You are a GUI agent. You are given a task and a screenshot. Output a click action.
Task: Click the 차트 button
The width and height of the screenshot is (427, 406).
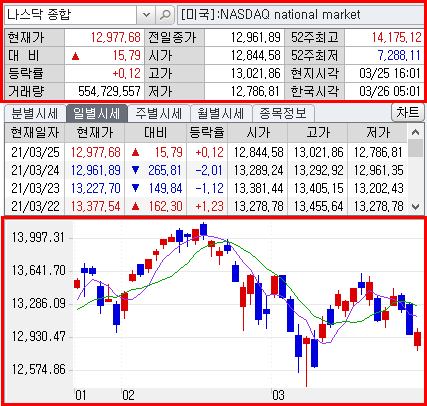click(407, 112)
